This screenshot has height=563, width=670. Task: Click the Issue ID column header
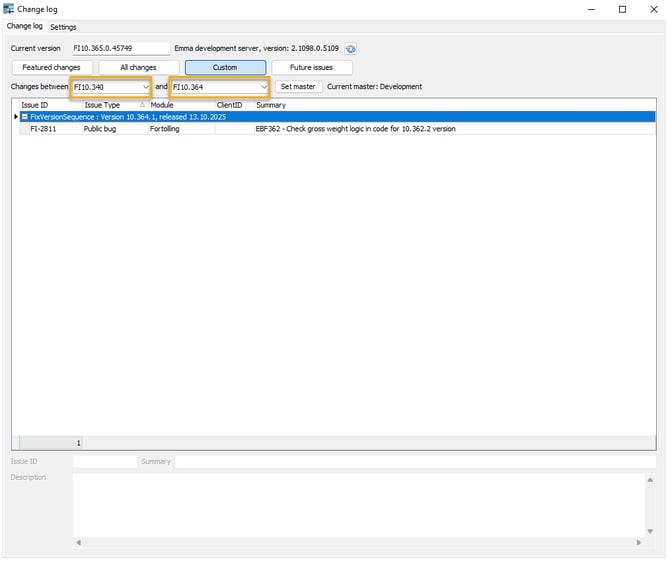point(35,105)
